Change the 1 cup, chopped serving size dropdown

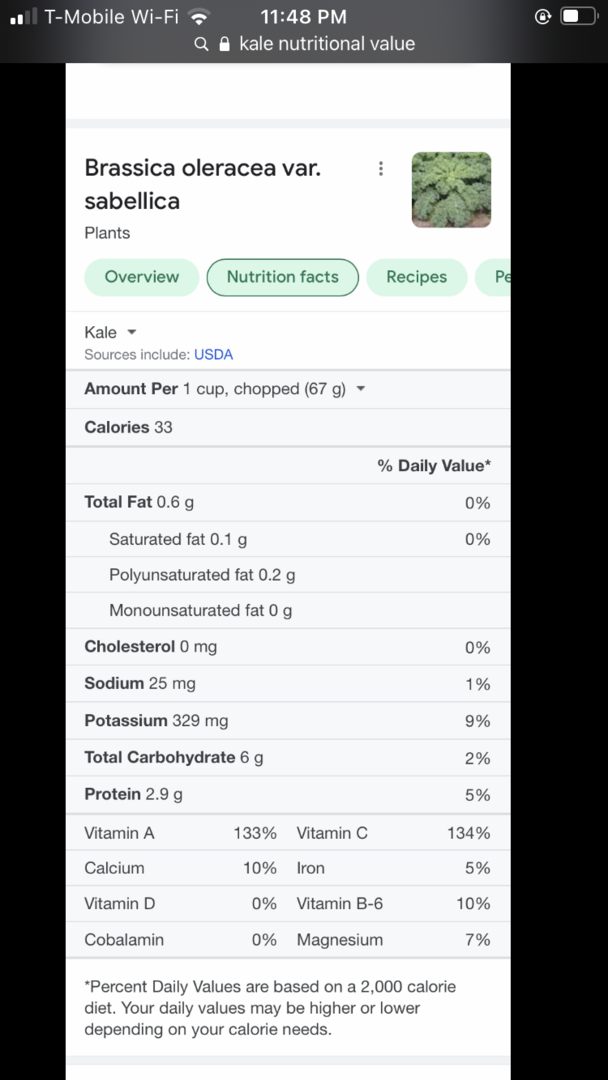click(273, 389)
